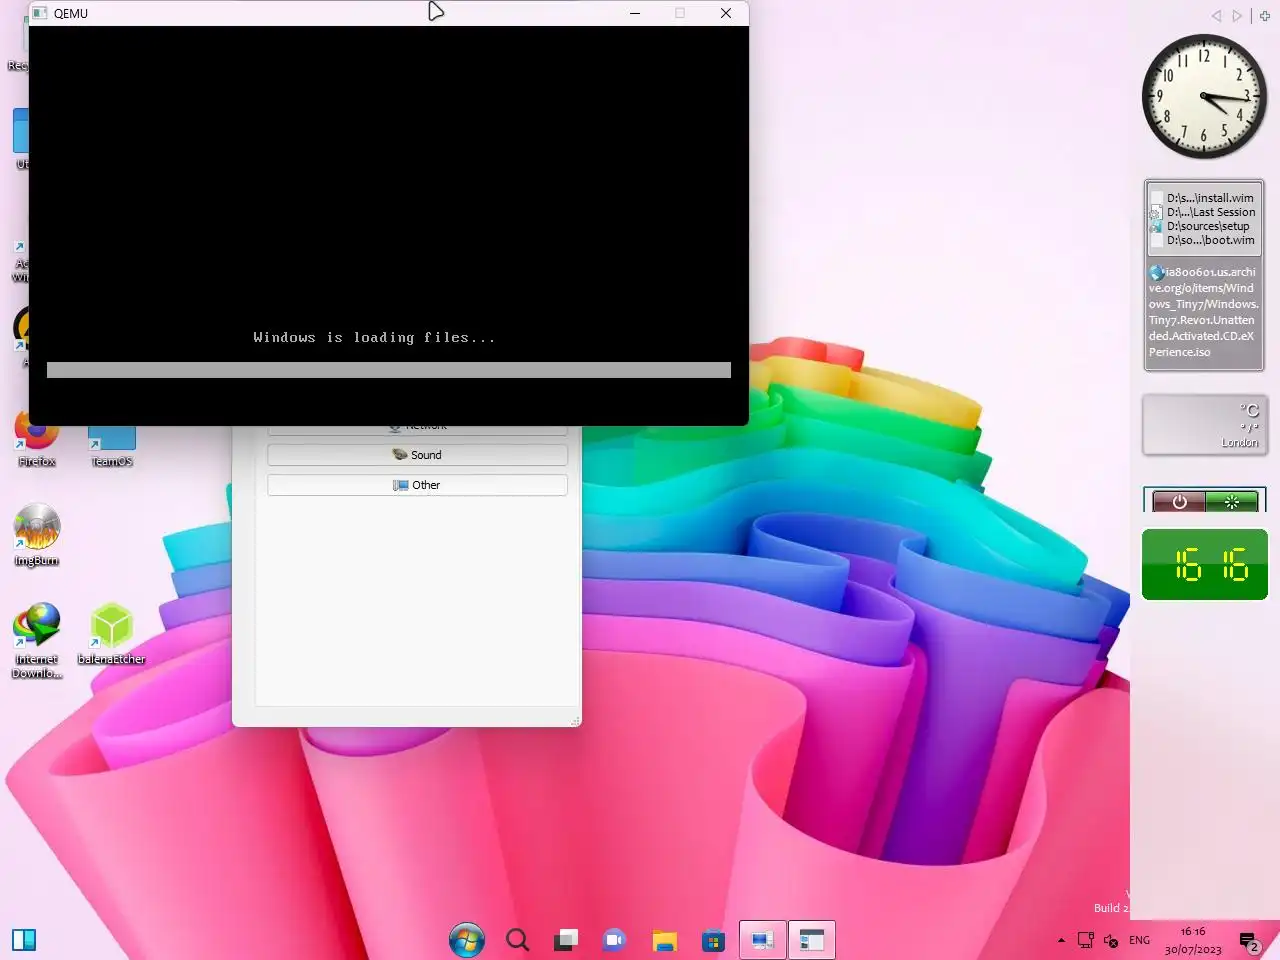Image resolution: width=1280 pixels, height=960 pixels.
Task: Add a gadget with the plus icon
Action: pos(1265,16)
